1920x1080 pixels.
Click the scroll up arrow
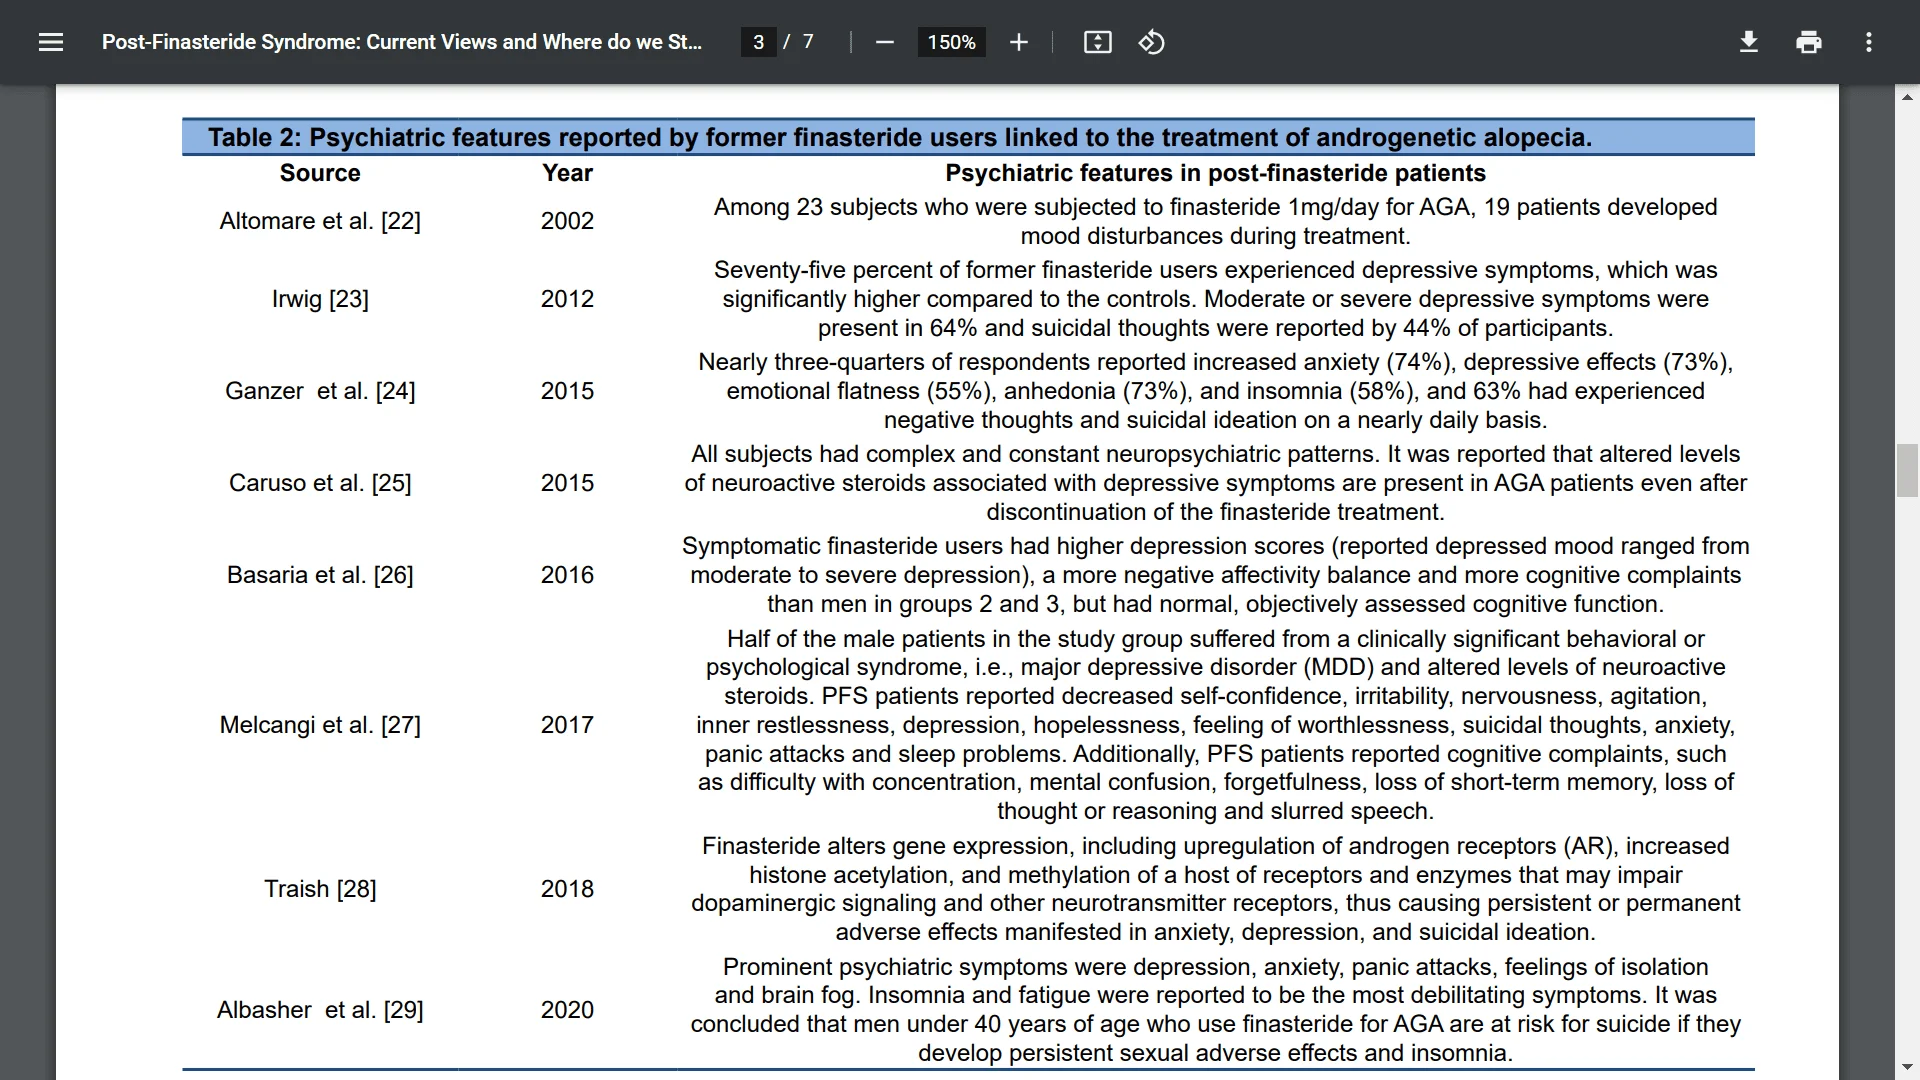point(1907,97)
